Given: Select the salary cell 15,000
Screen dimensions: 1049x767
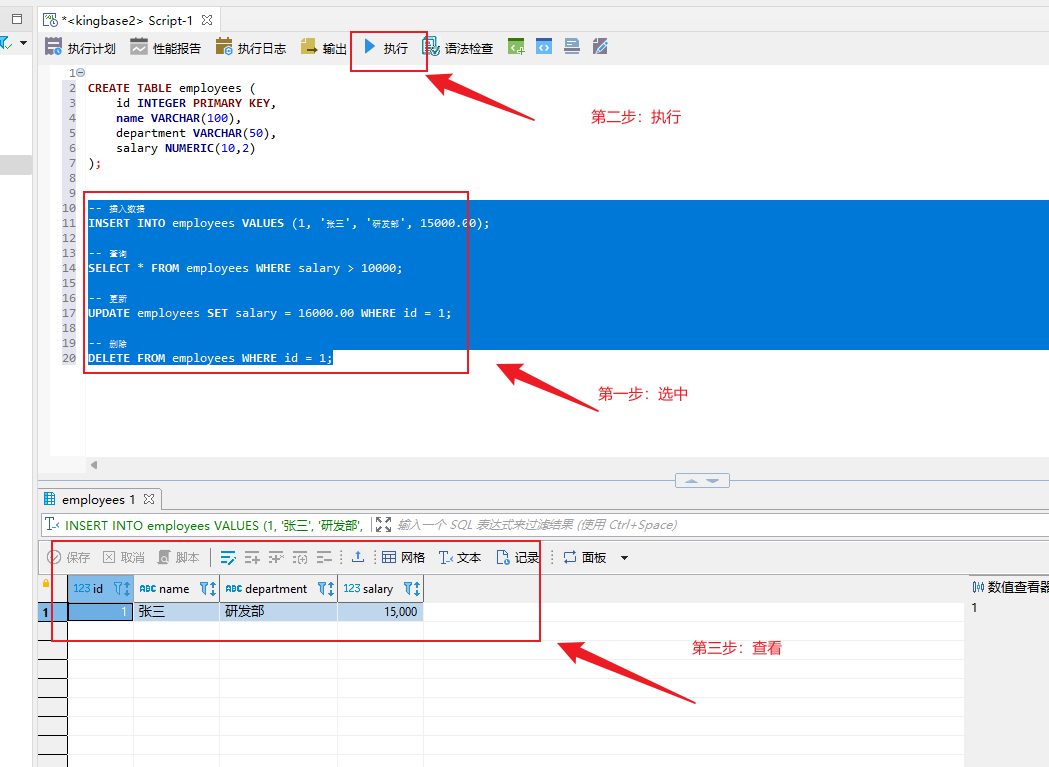Looking at the screenshot, I should tap(380, 611).
